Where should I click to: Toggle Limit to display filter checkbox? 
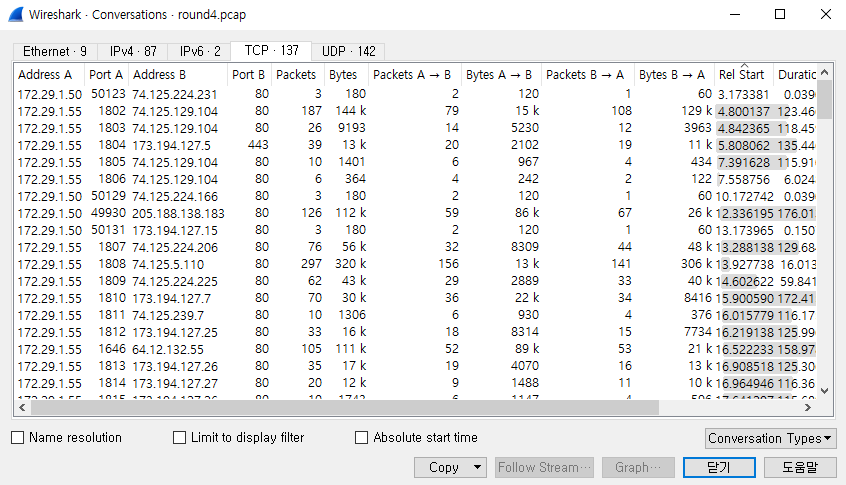tap(179, 438)
